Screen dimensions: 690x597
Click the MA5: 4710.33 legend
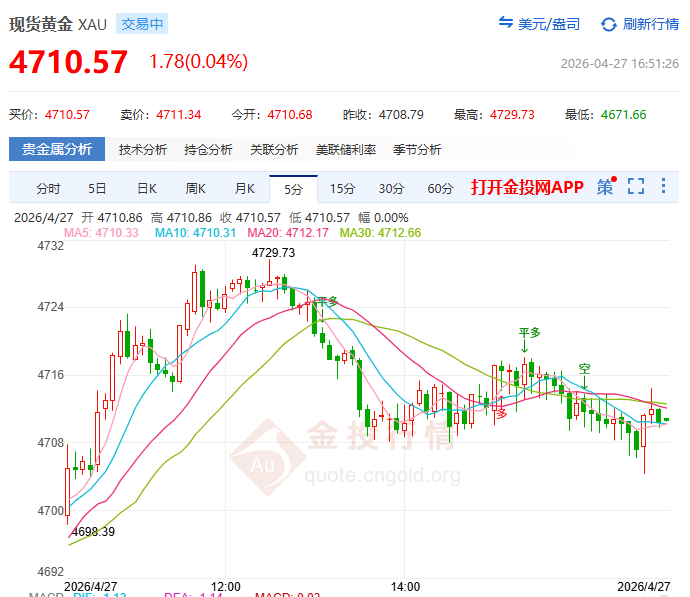101,233
